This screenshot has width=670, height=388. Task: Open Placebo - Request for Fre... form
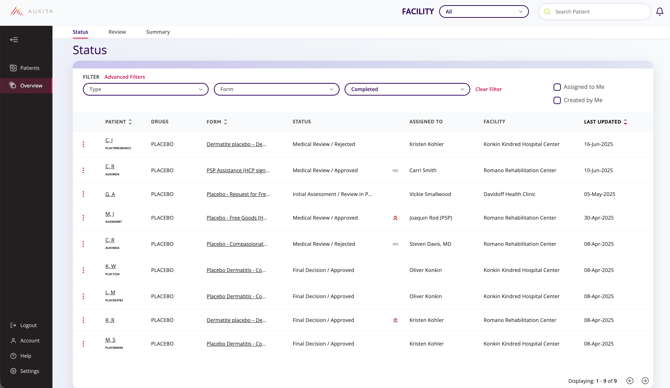click(x=238, y=194)
